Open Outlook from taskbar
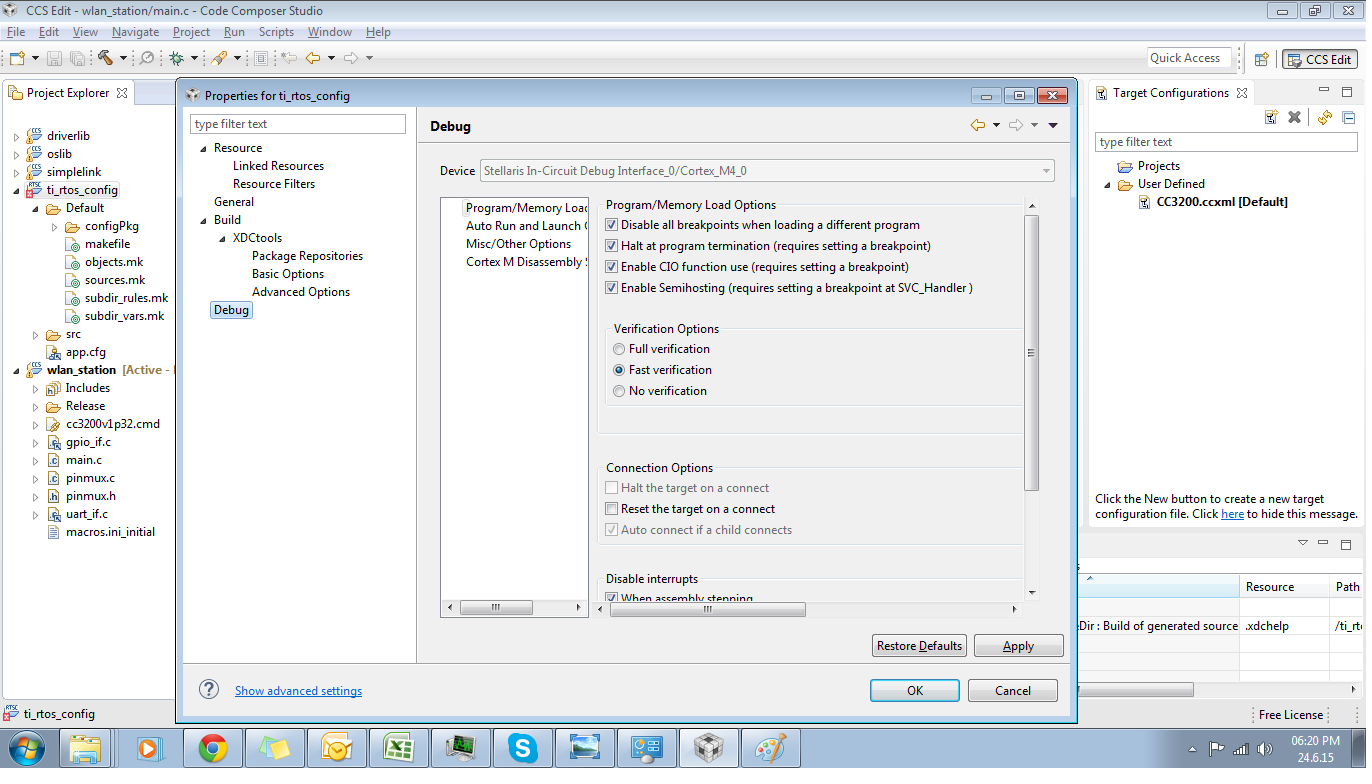The height and width of the screenshot is (784, 1372). (336, 748)
